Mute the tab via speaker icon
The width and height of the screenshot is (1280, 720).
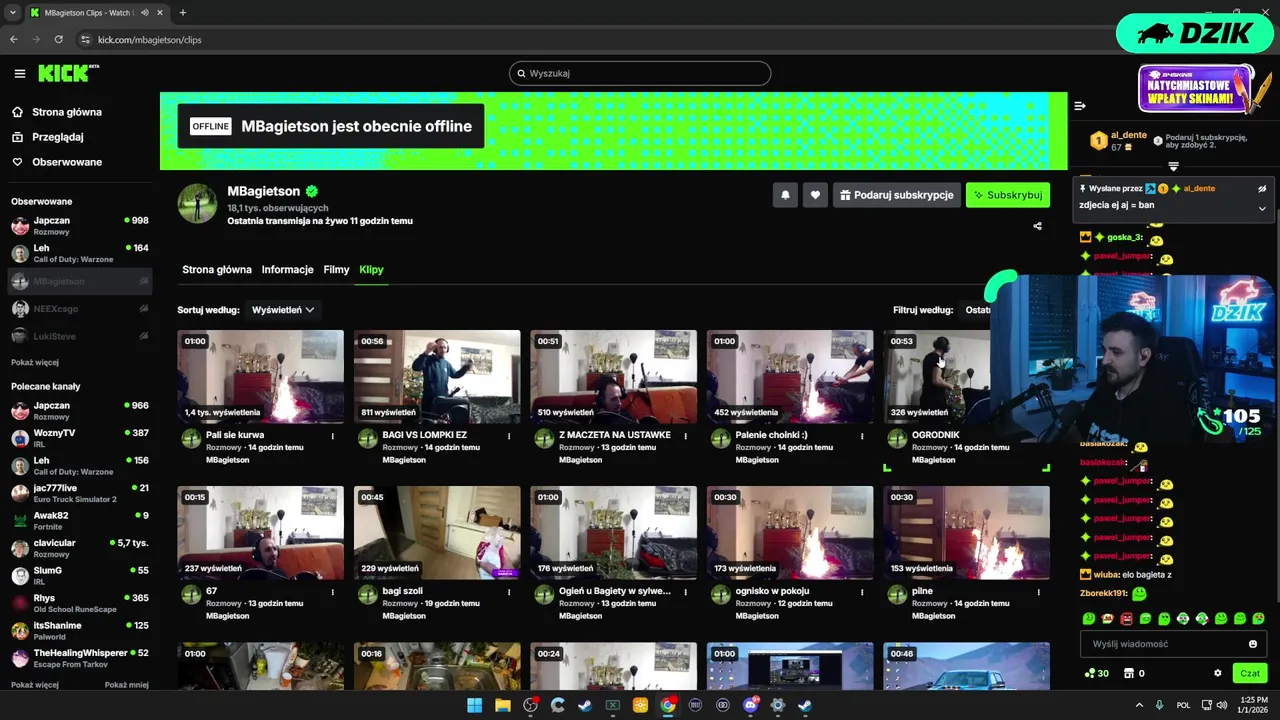pos(145,13)
